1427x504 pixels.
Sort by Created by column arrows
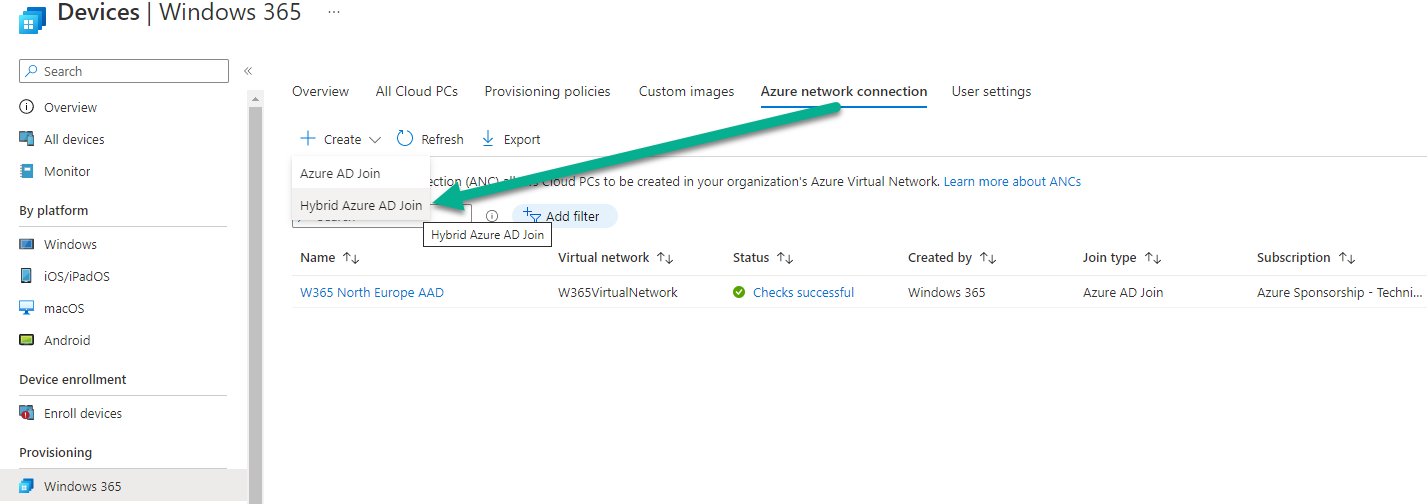point(988,258)
